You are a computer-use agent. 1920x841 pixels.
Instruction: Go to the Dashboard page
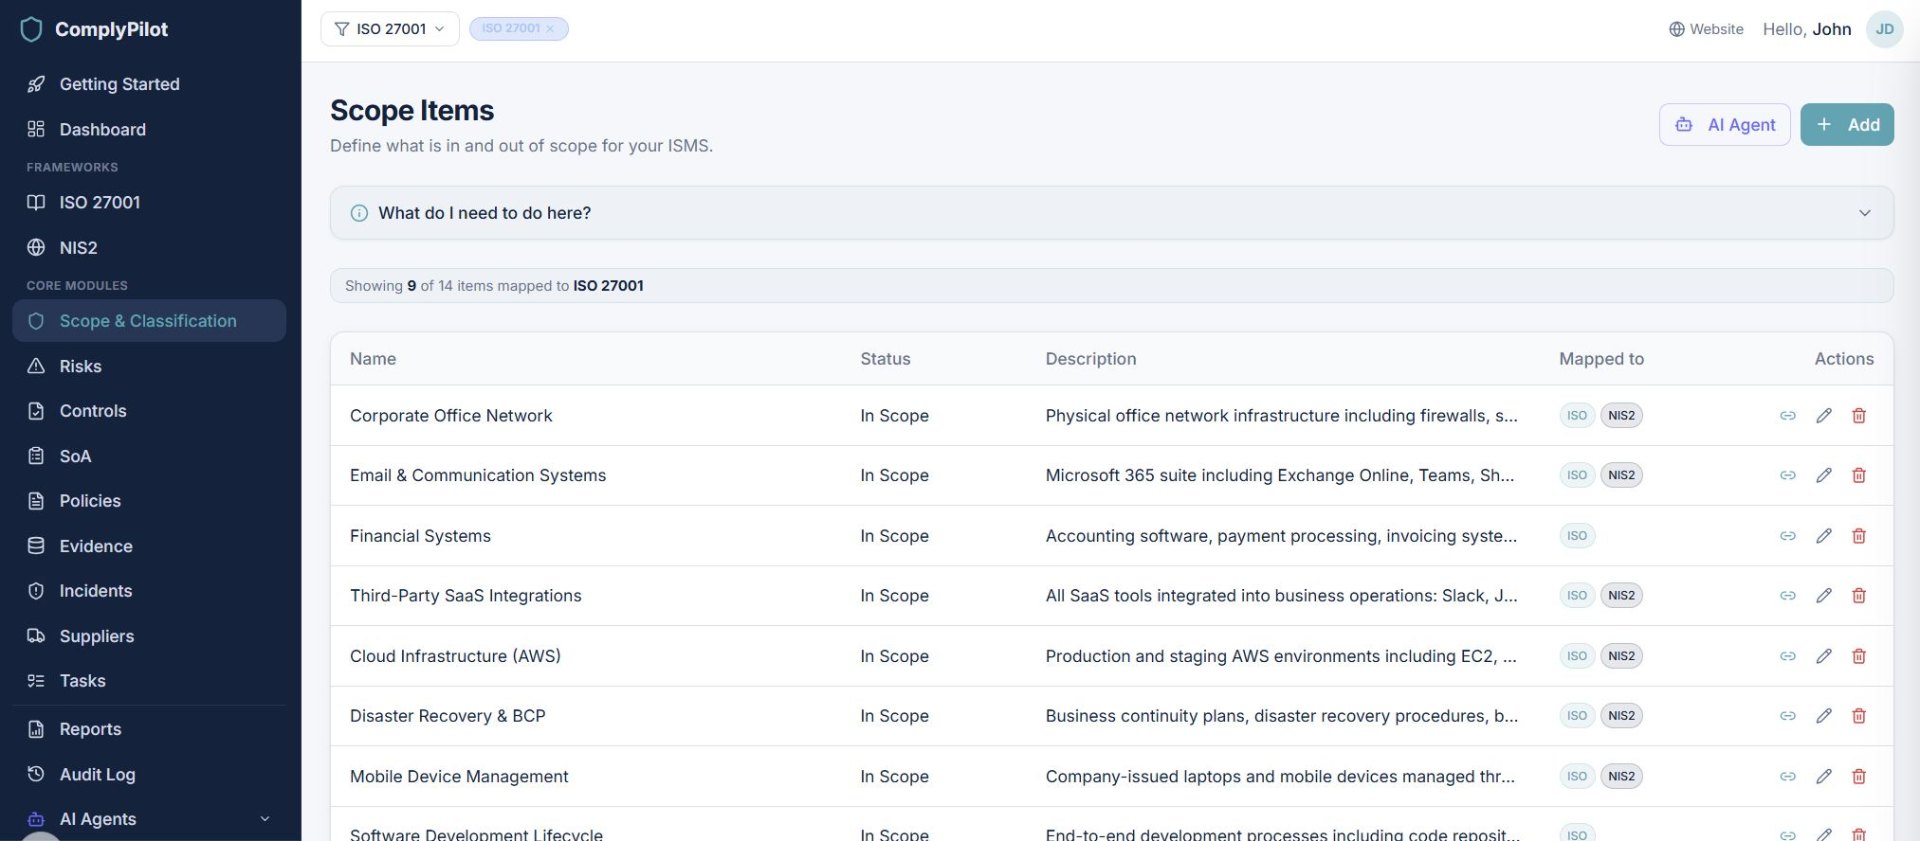(x=150, y=129)
